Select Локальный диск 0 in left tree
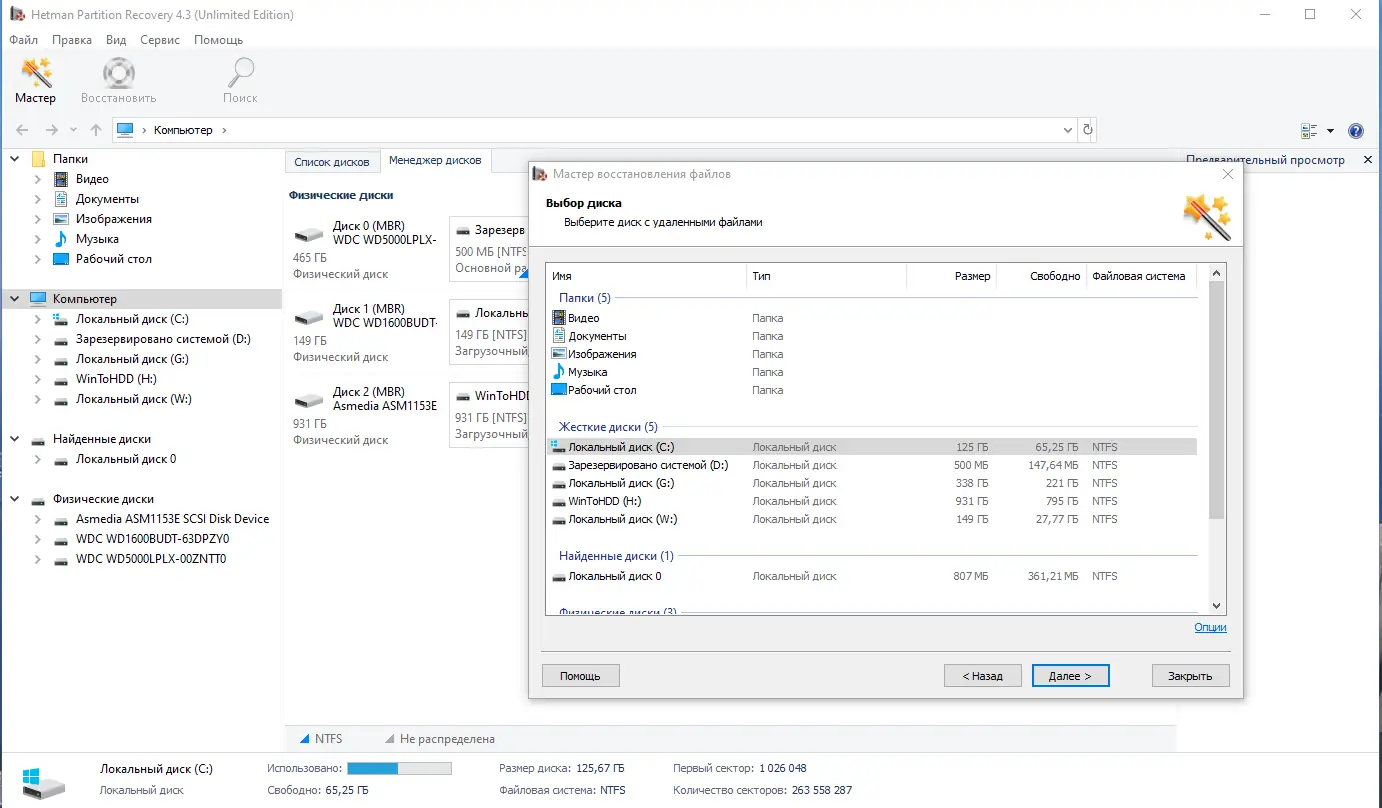Viewport: 1382px width, 808px height. pyautogui.click(x=126, y=459)
